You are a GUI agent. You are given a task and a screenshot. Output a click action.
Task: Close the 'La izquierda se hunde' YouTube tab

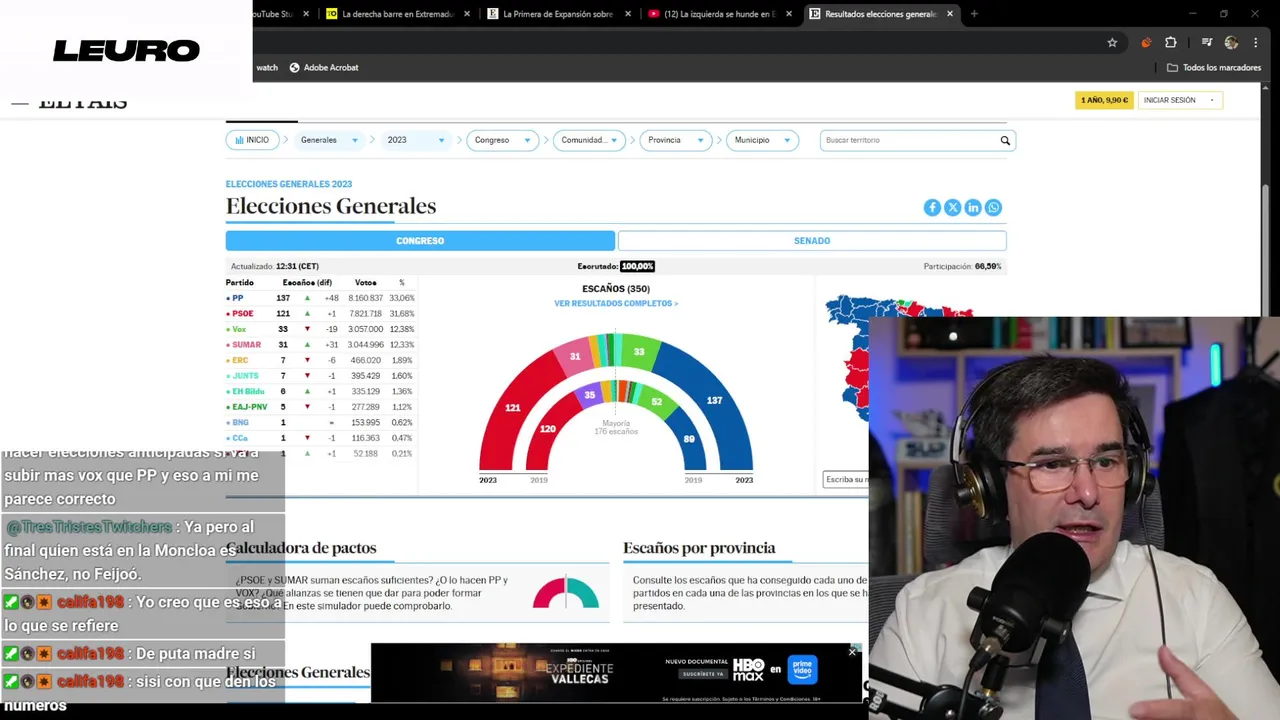pos(789,14)
